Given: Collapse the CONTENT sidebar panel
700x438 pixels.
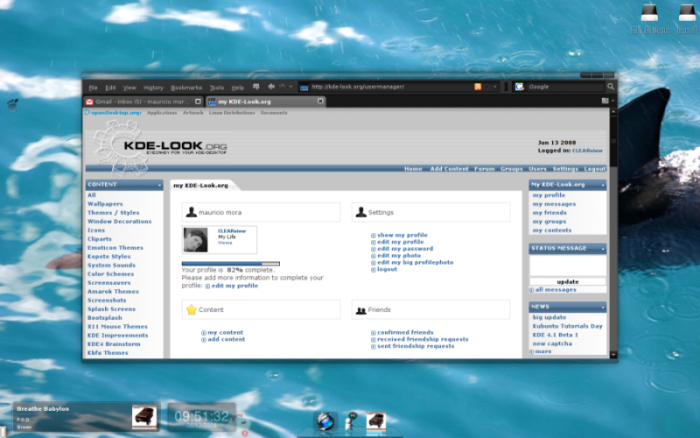Looking at the screenshot, I should click(x=159, y=185).
